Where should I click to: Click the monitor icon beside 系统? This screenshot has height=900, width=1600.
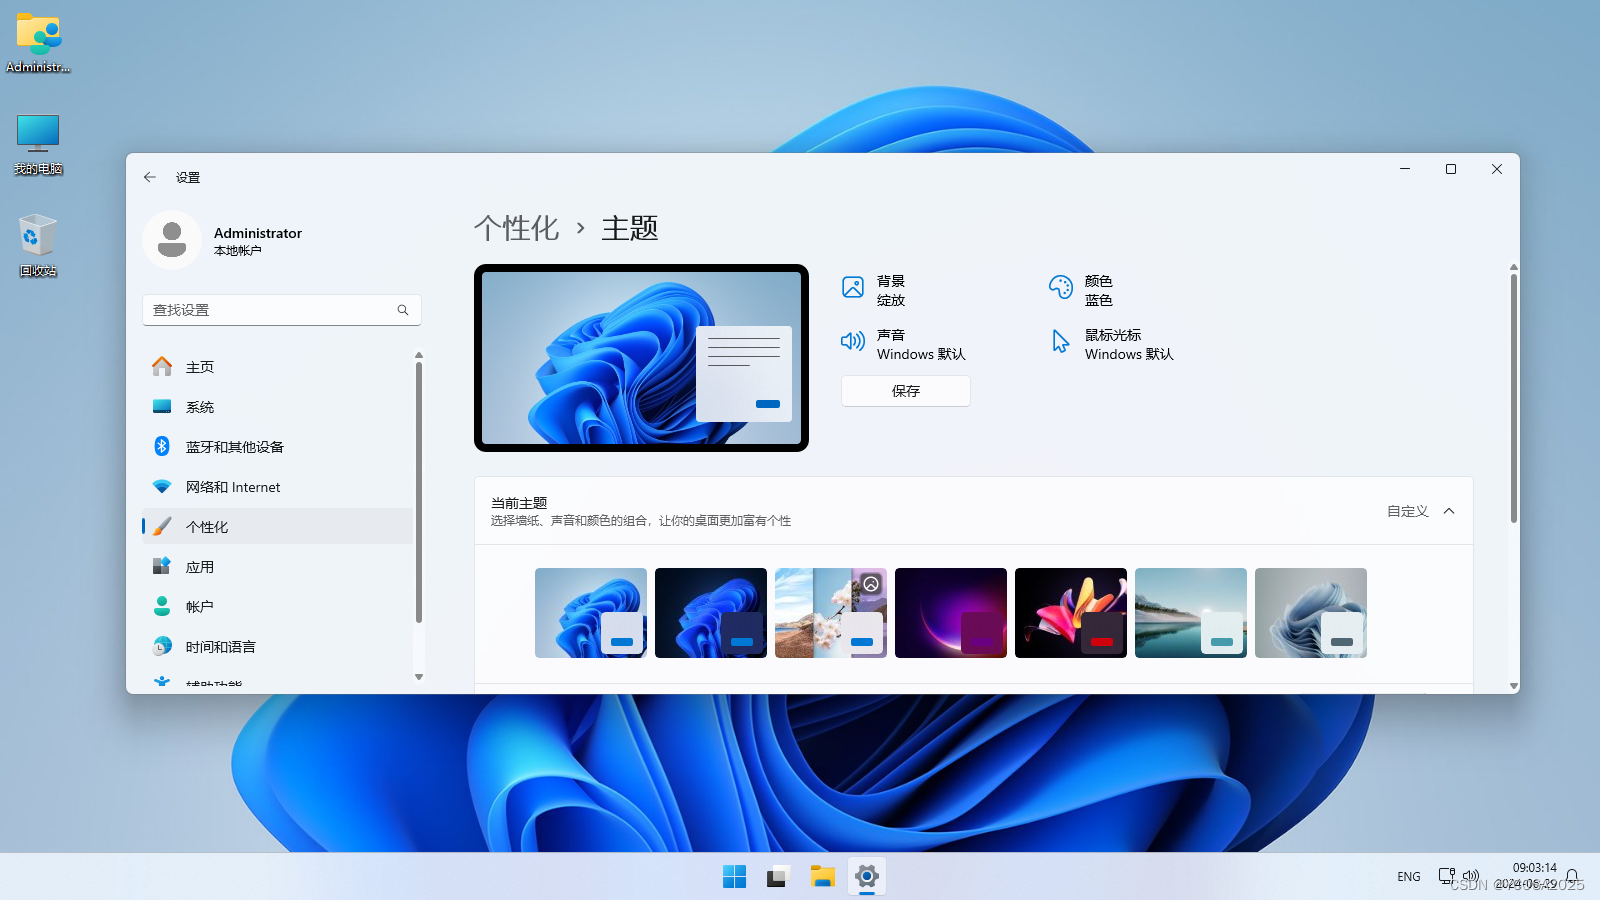click(162, 406)
